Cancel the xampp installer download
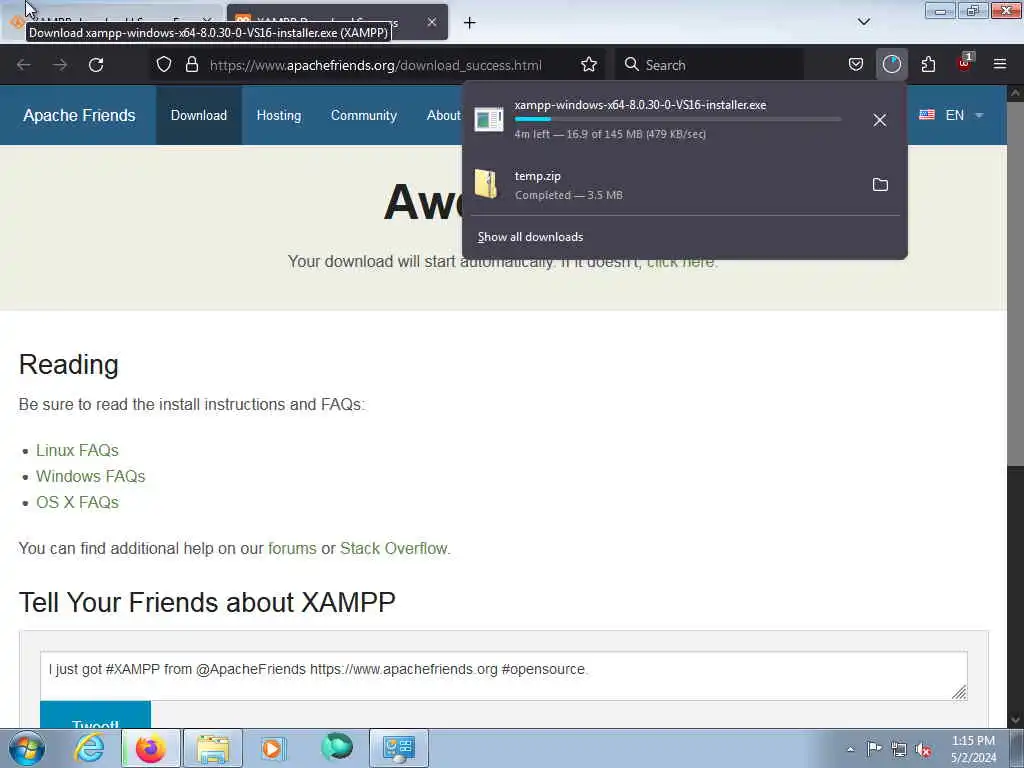The image size is (1024, 768). [x=880, y=120]
